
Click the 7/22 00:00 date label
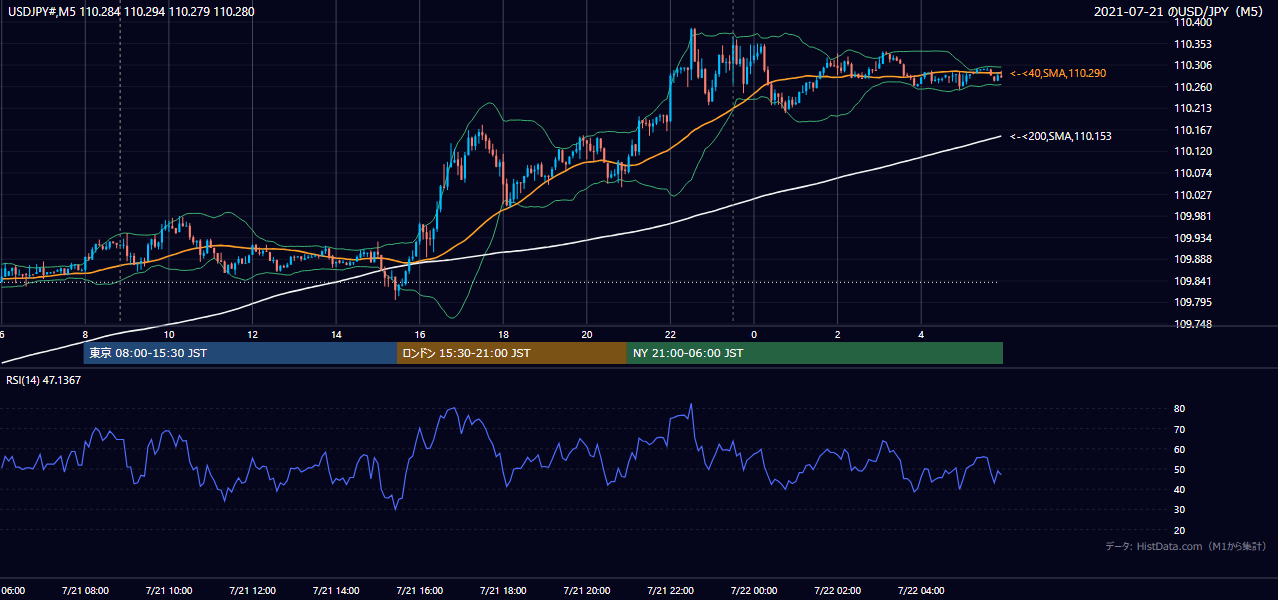[754, 591]
